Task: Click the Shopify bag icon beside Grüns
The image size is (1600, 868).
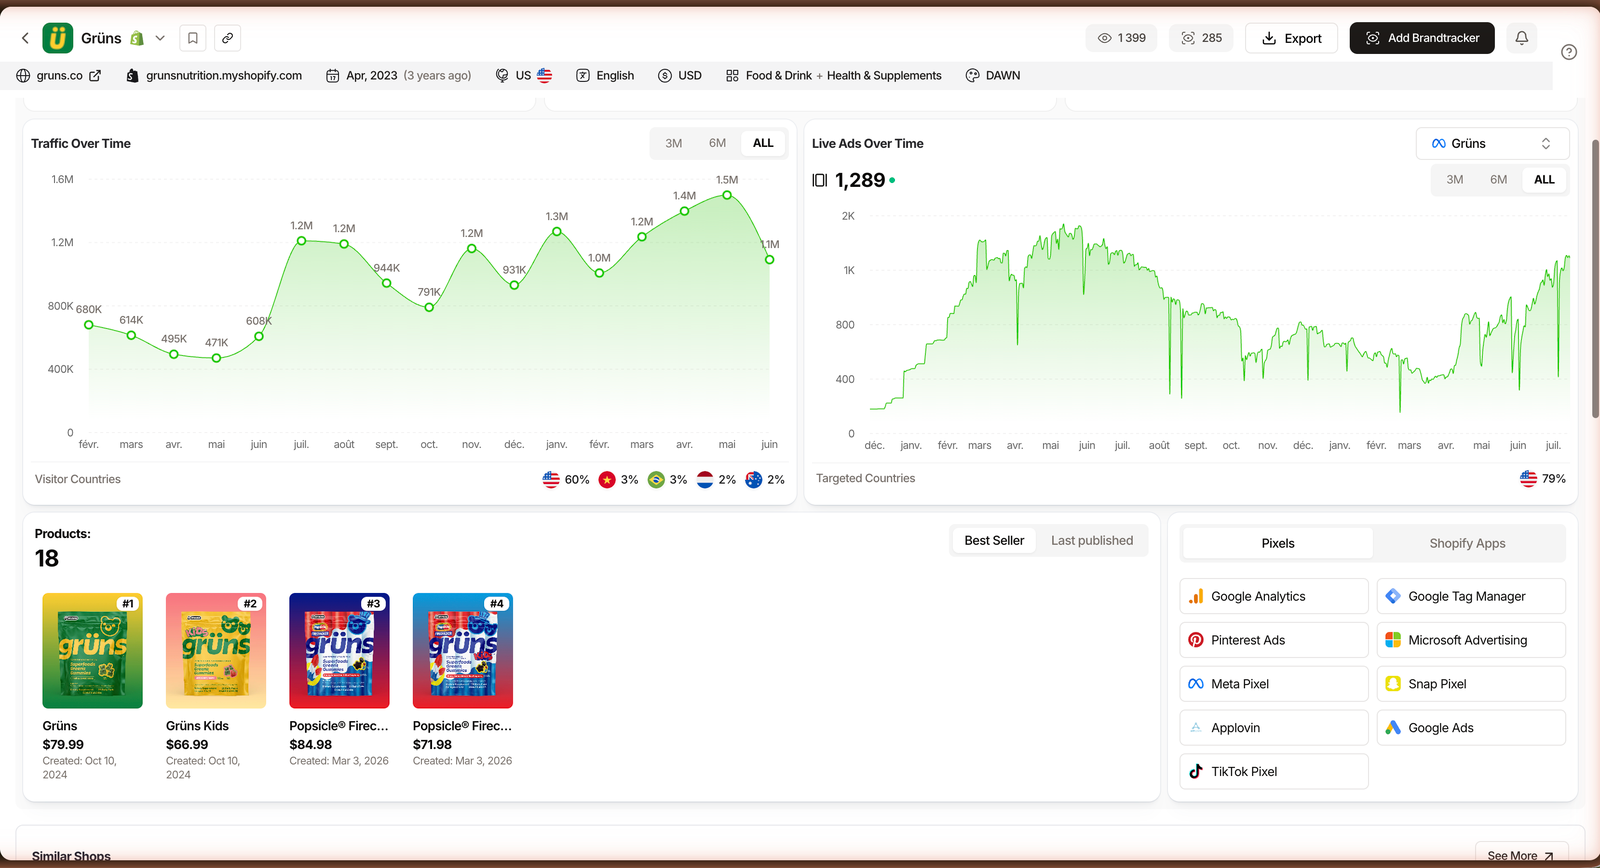Action: tap(137, 38)
